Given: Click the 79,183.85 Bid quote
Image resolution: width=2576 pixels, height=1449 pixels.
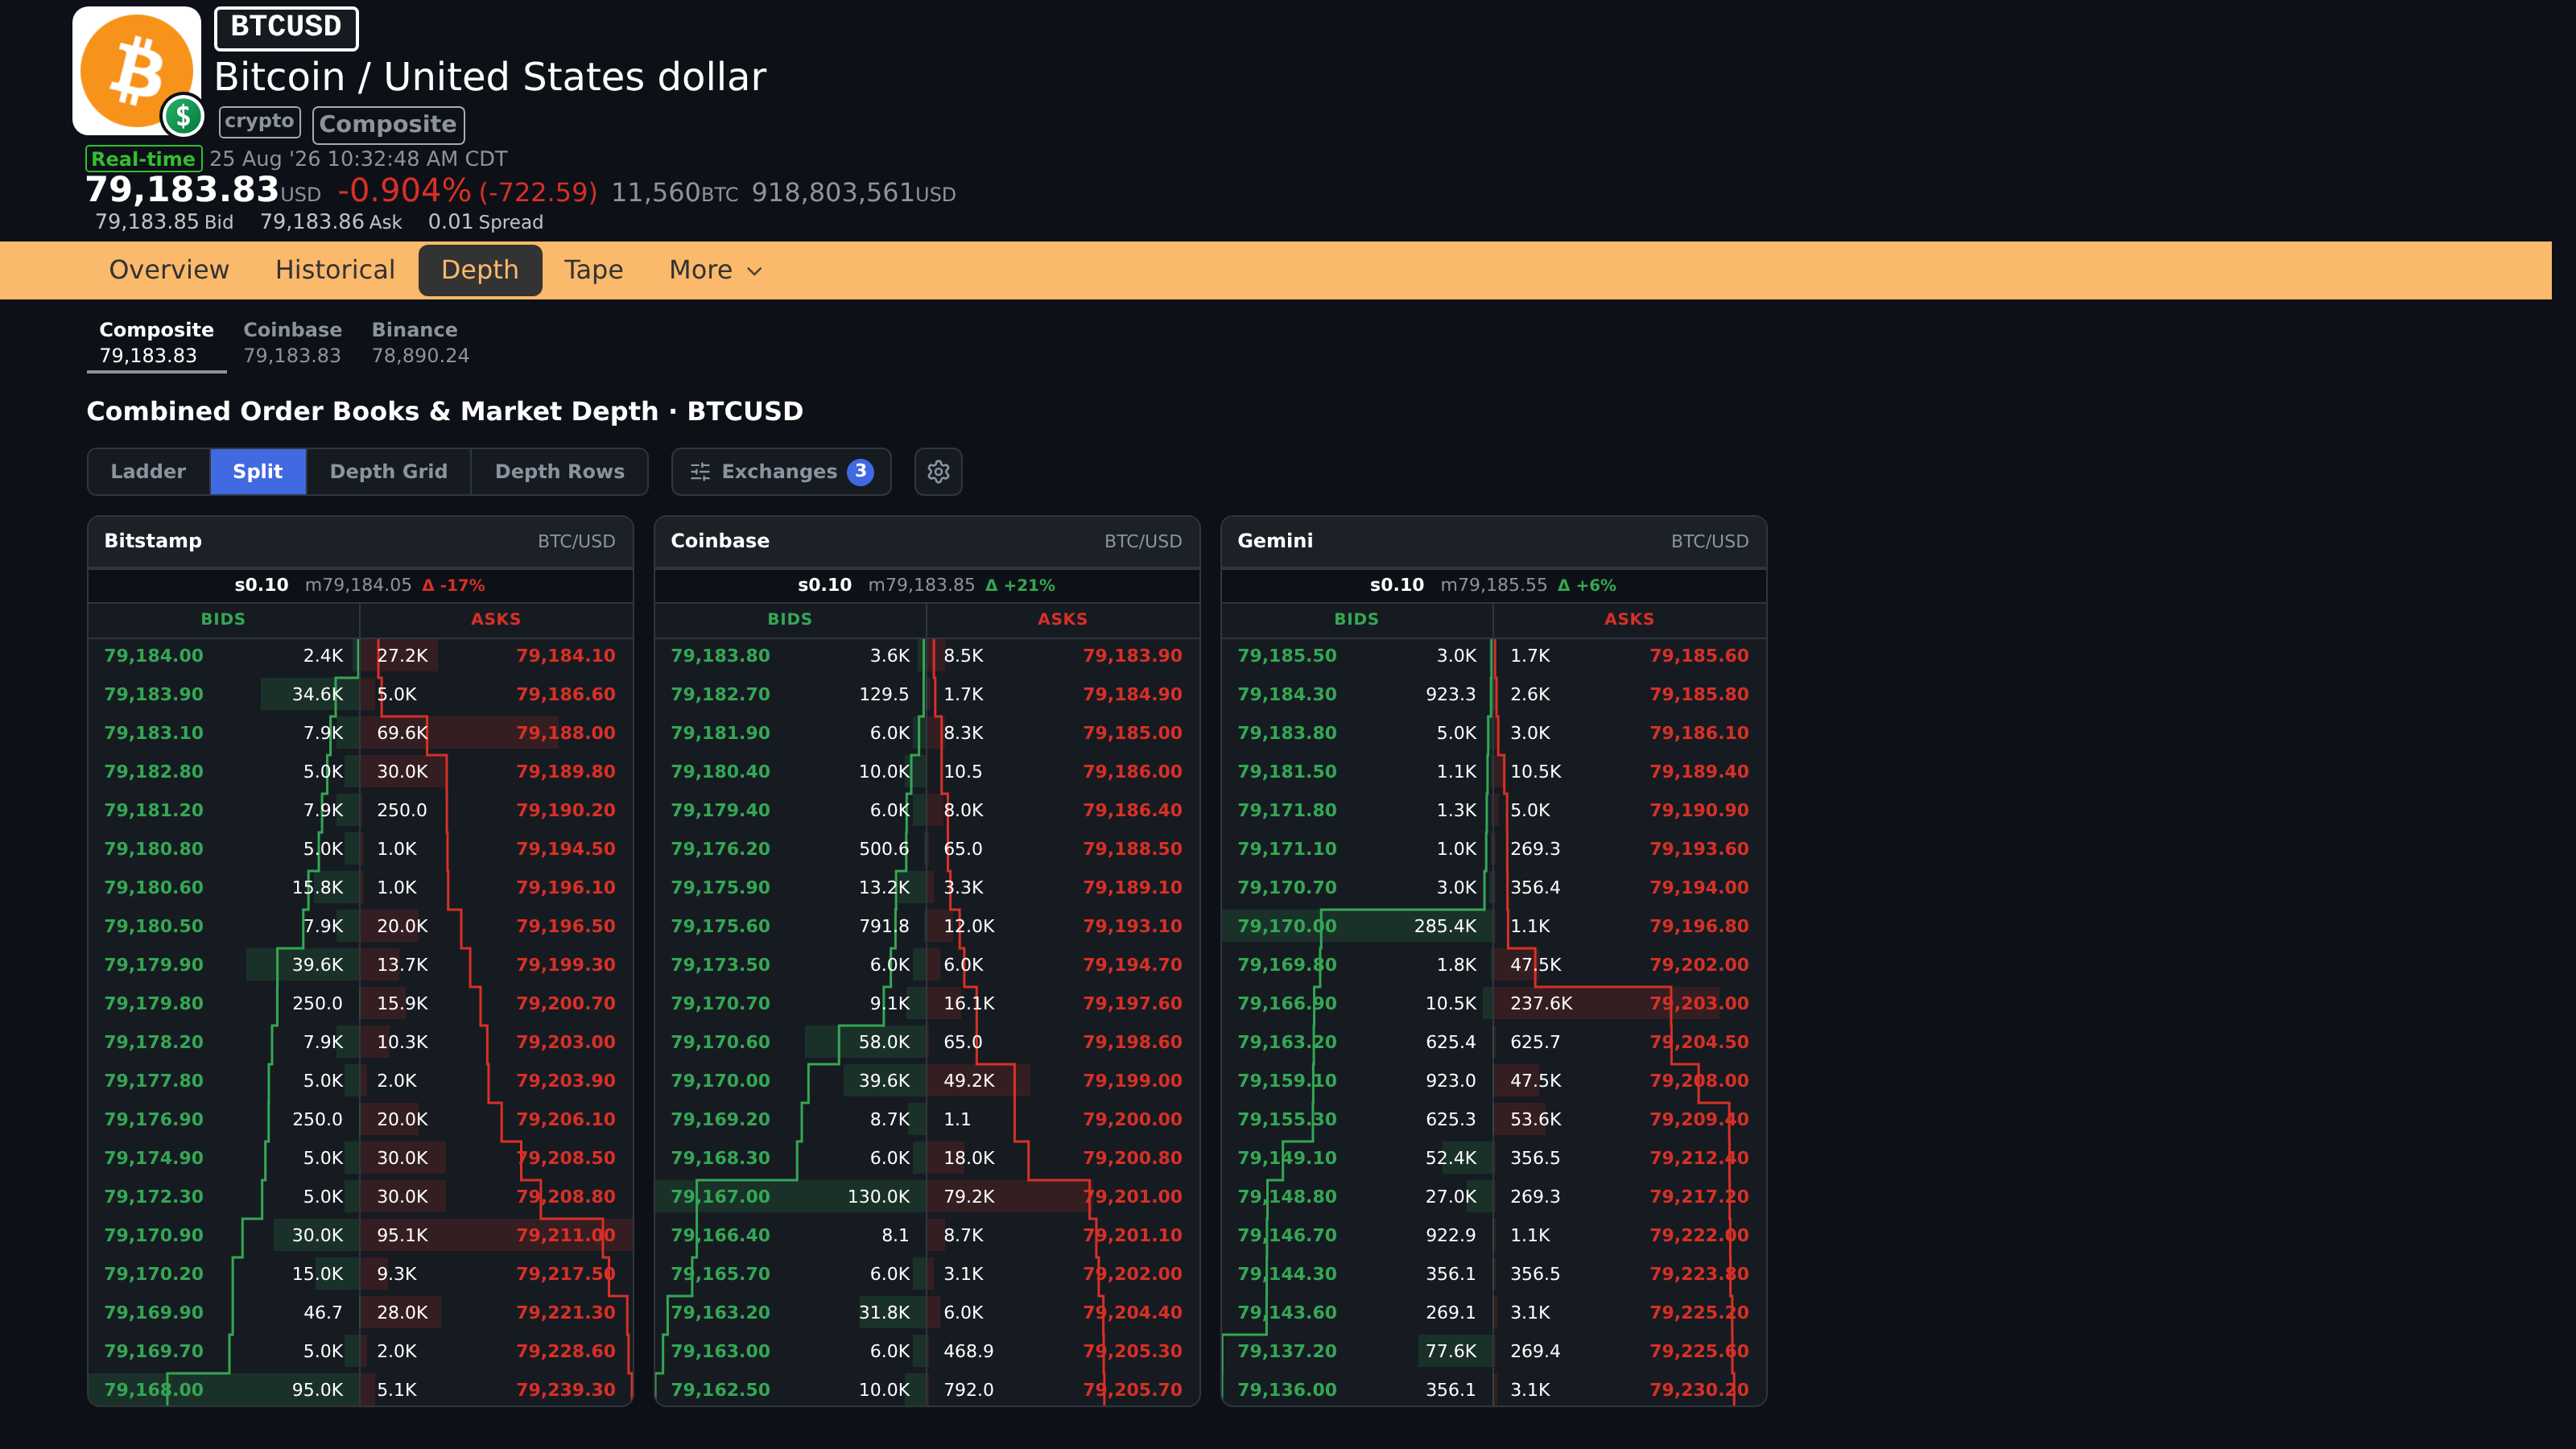Looking at the screenshot, I should pos(164,222).
